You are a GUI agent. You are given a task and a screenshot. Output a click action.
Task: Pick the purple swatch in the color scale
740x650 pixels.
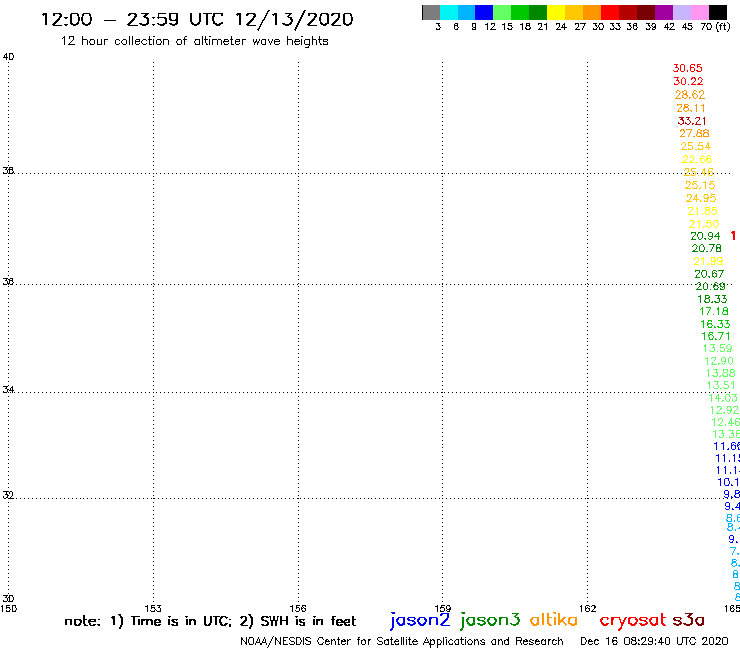(664, 12)
